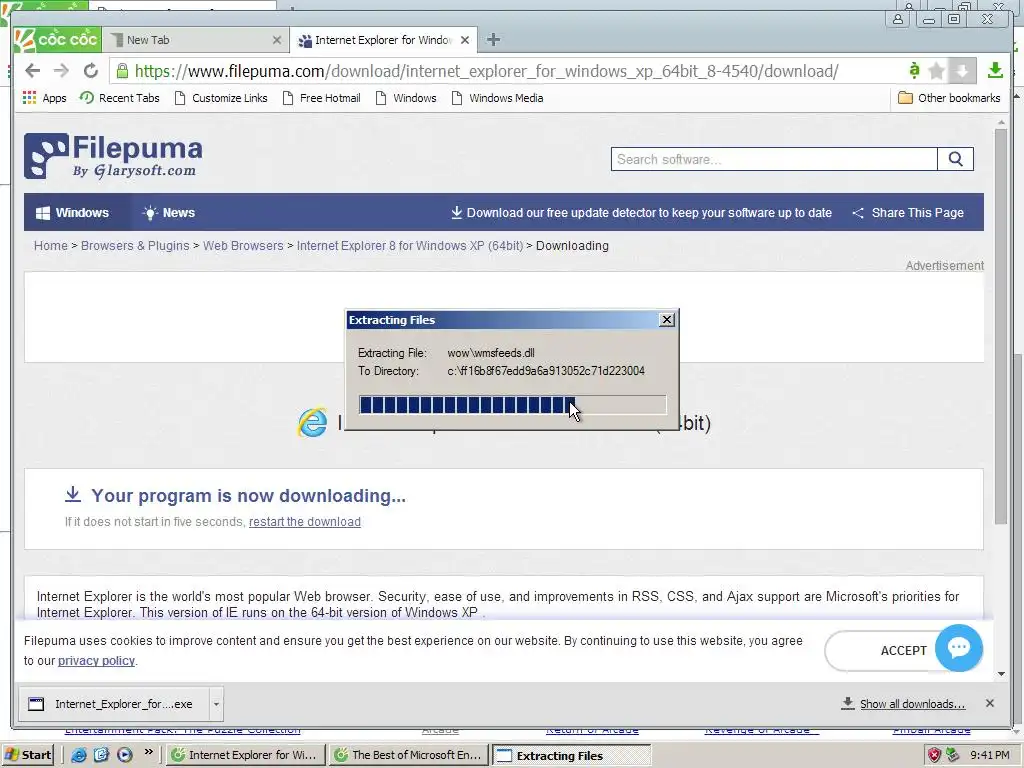The image size is (1024, 768).
Task: Go to the Home breadcrumb
Action: pos(50,246)
